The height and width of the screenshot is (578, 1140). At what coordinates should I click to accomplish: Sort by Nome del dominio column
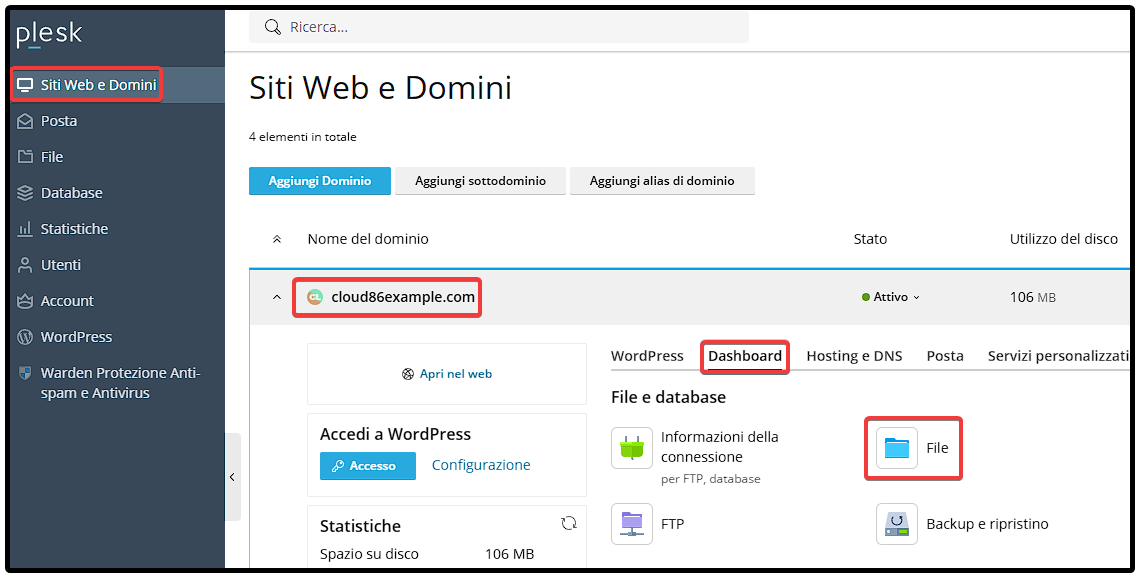point(368,239)
